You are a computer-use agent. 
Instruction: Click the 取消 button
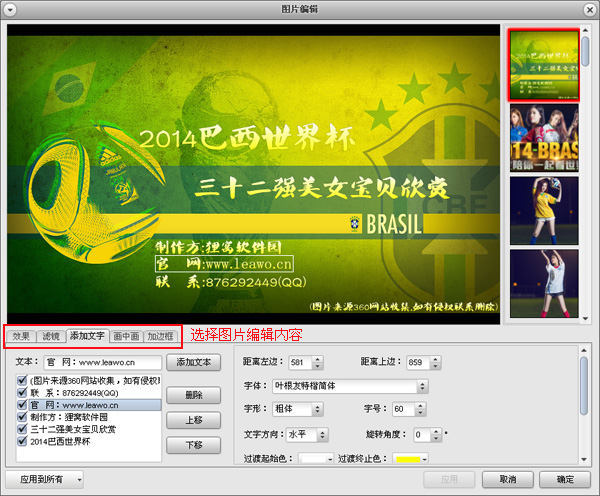pos(508,480)
